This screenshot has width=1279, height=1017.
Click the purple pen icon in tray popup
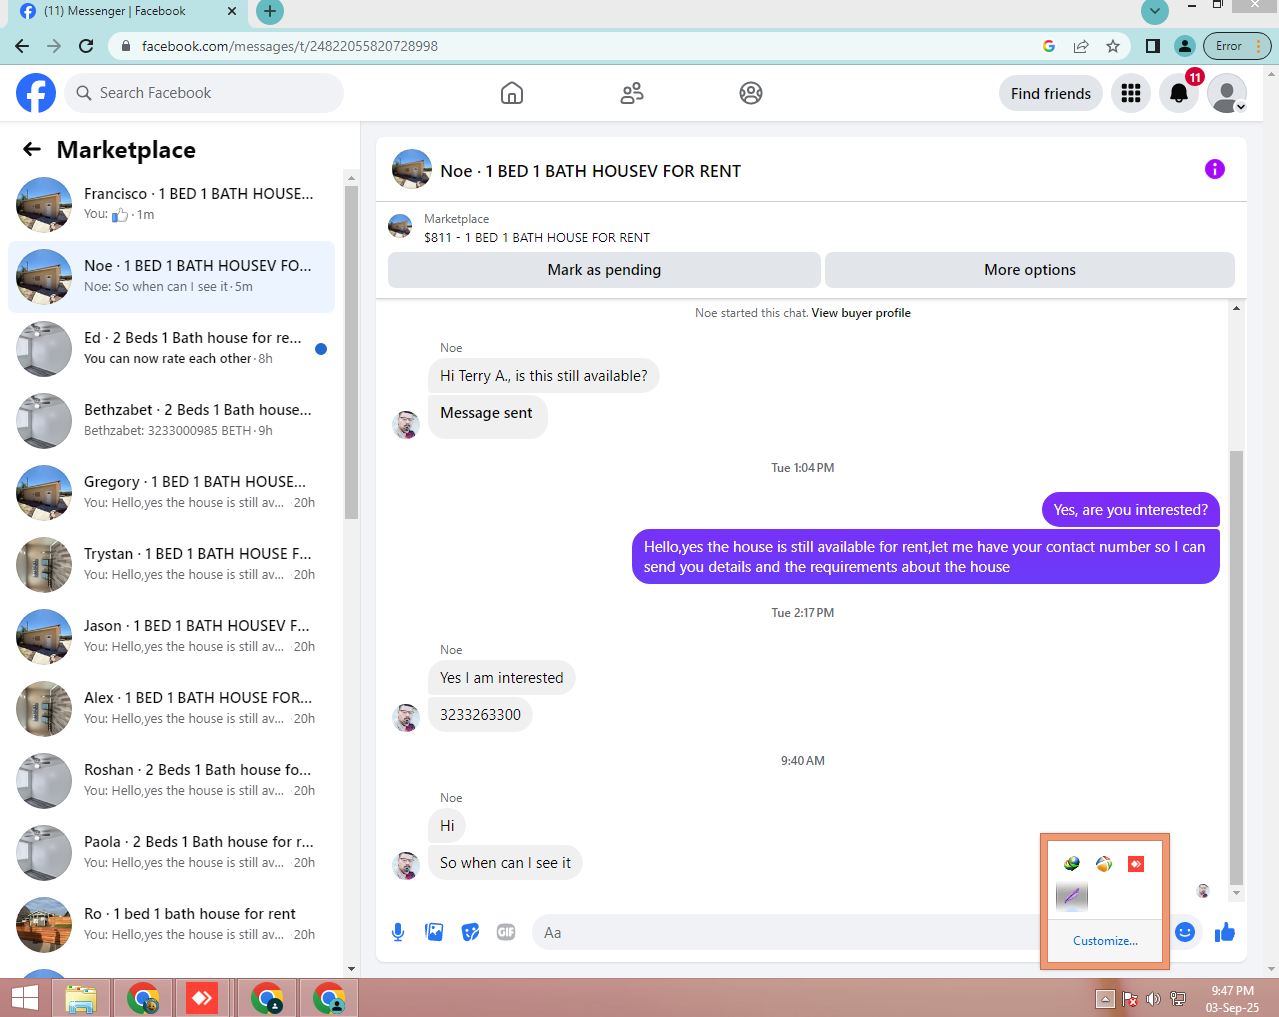[1072, 896]
